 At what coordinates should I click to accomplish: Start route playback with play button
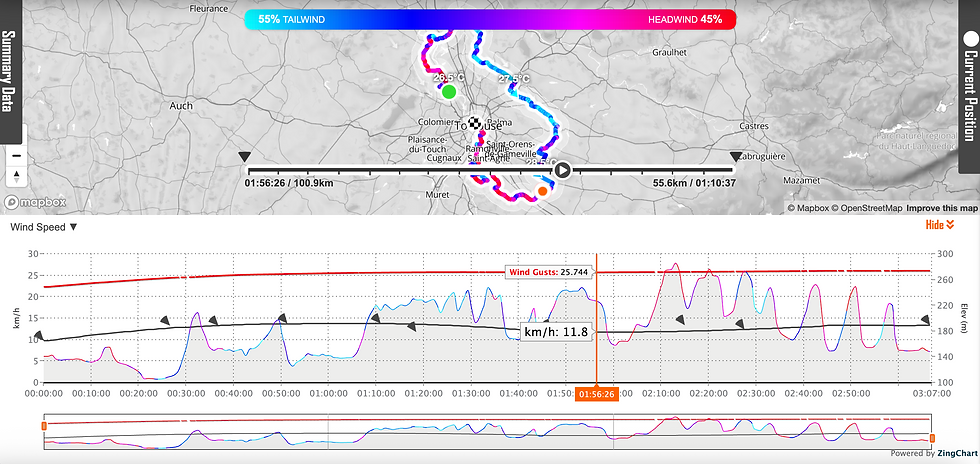[x=562, y=169]
